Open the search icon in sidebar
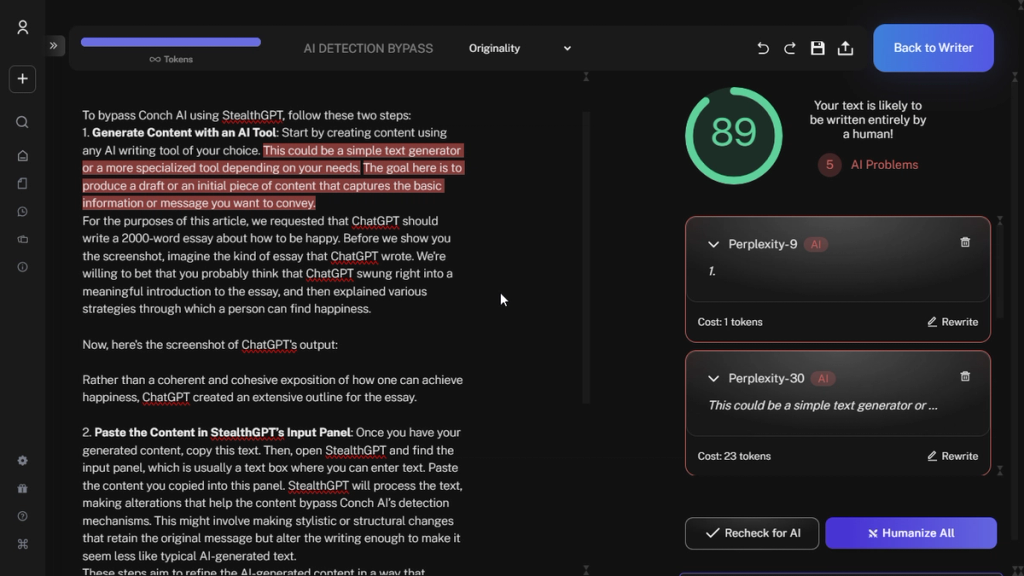 coord(22,122)
